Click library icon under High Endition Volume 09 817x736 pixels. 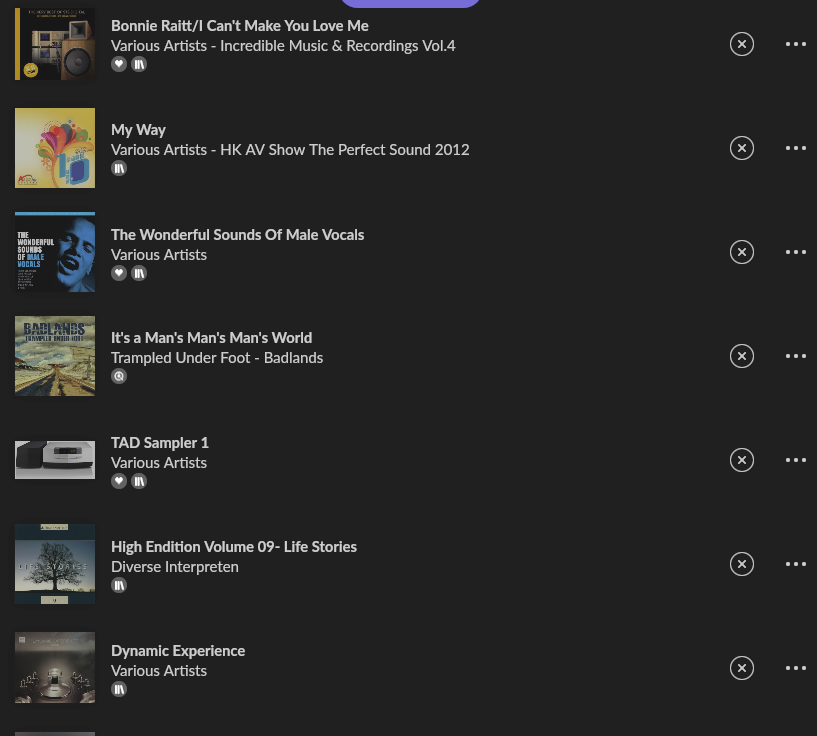119,585
